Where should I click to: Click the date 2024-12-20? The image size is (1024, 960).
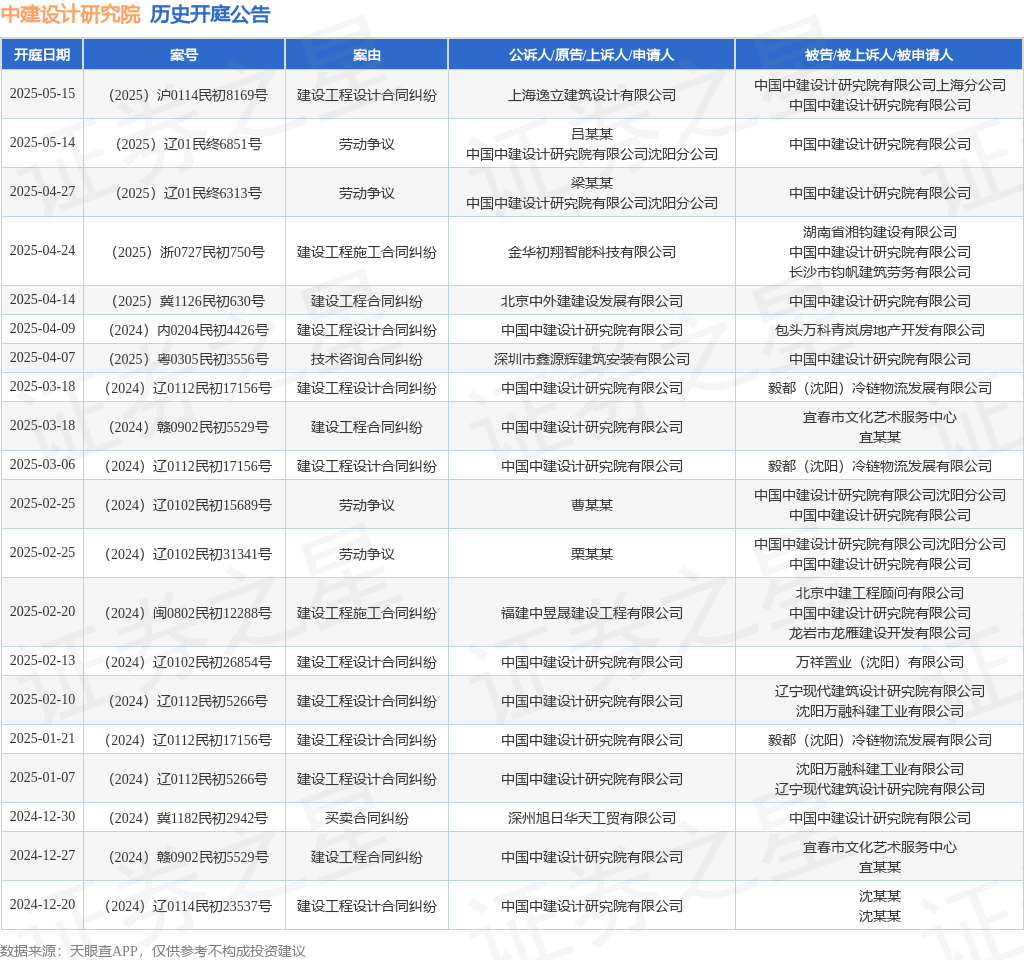point(42,904)
